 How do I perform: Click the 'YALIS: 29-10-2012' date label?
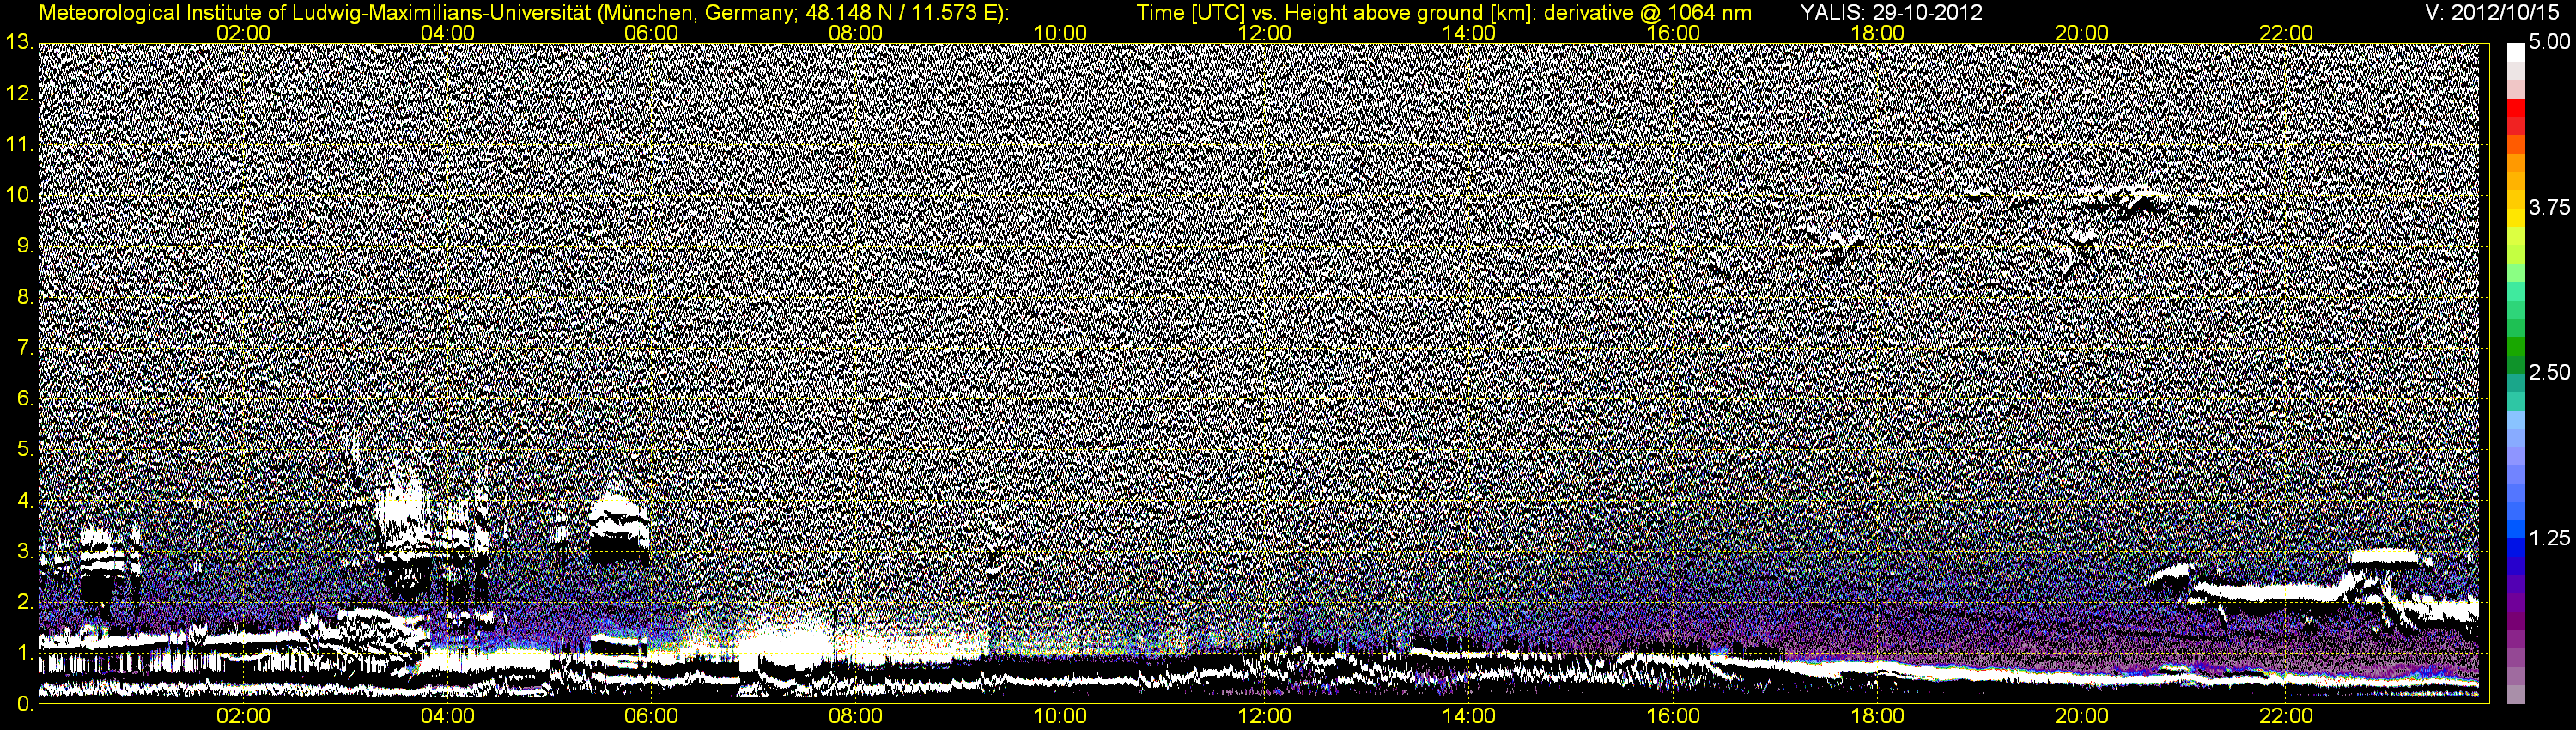point(1891,13)
